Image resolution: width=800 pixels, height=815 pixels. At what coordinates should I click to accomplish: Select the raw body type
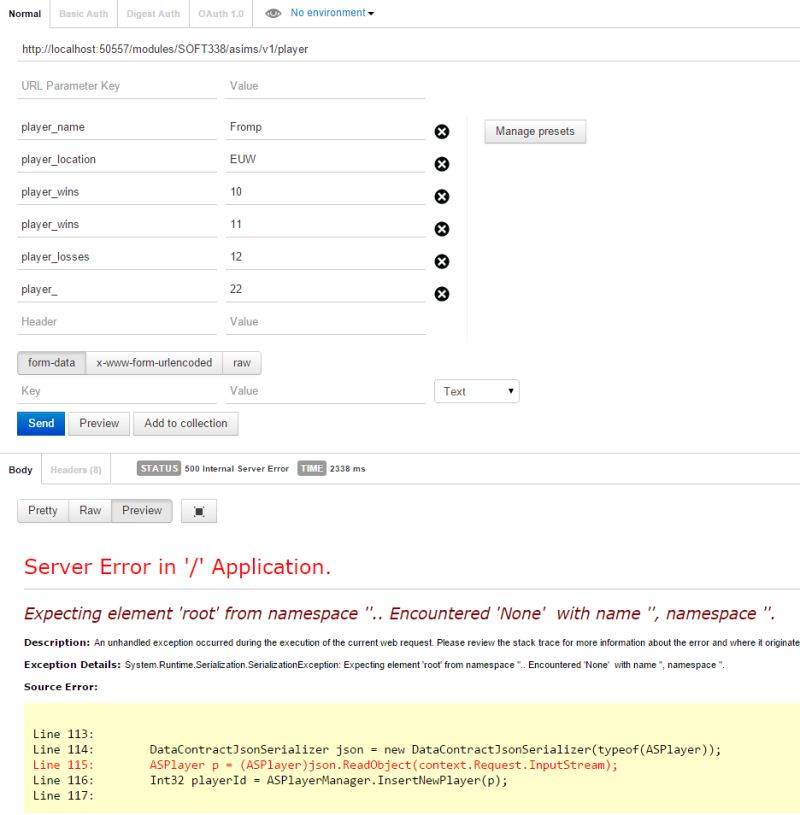[240, 363]
